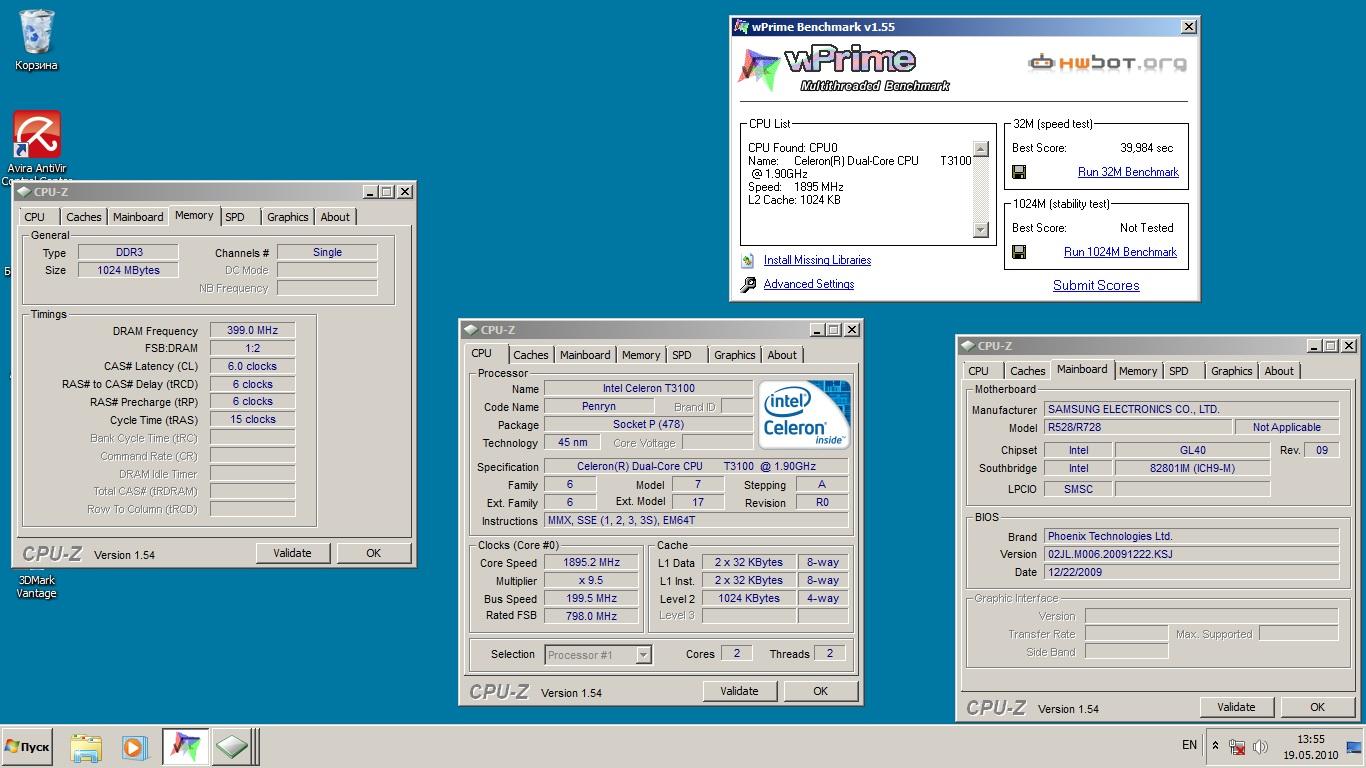Open Mainboard tab in center CPU-Z window
The height and width of the screenshot is (768, 1366).
585,355
